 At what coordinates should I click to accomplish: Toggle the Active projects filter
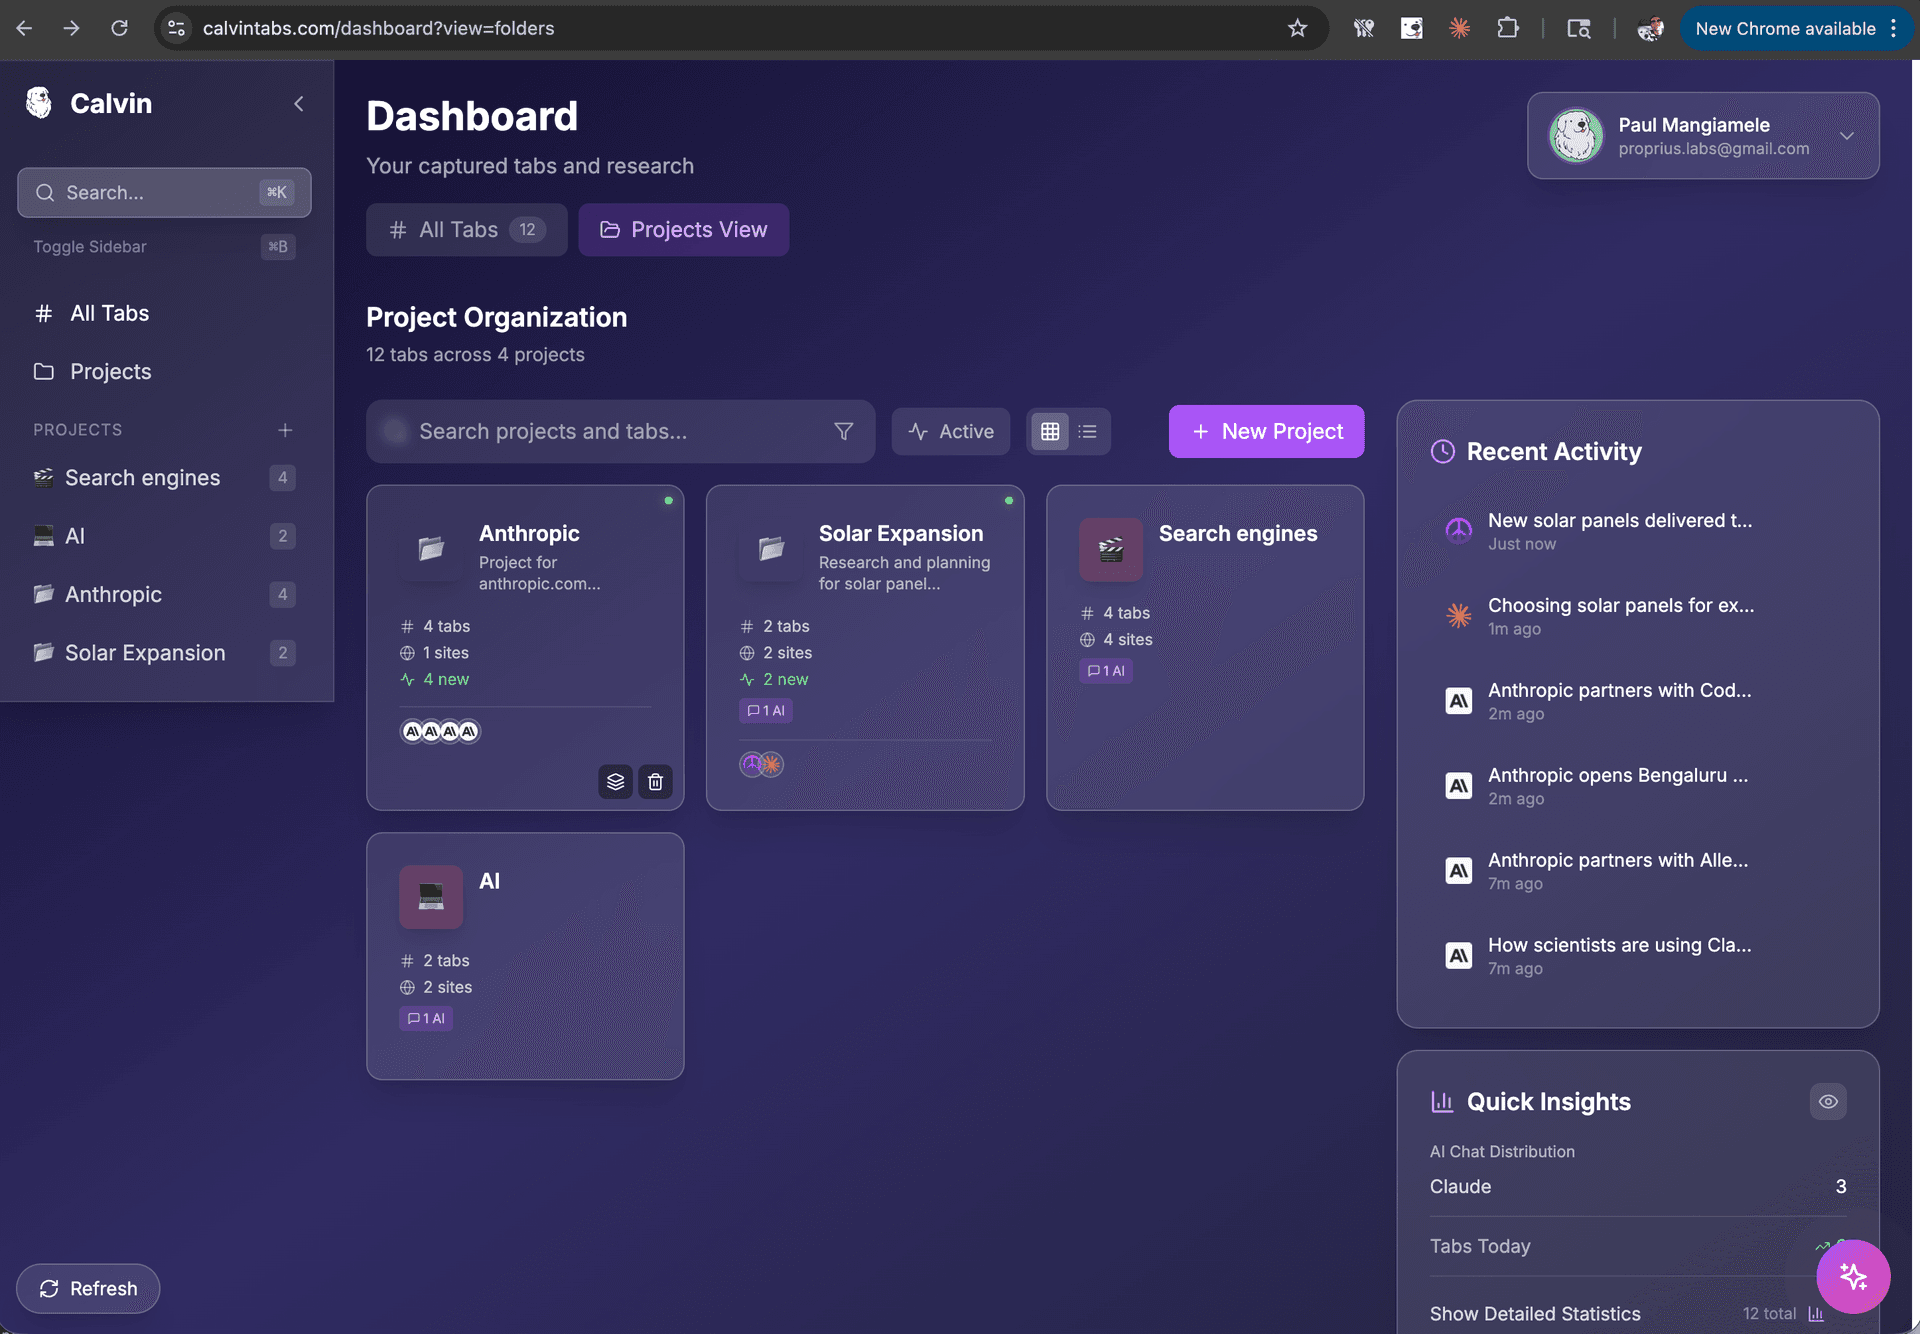(950, 431)
